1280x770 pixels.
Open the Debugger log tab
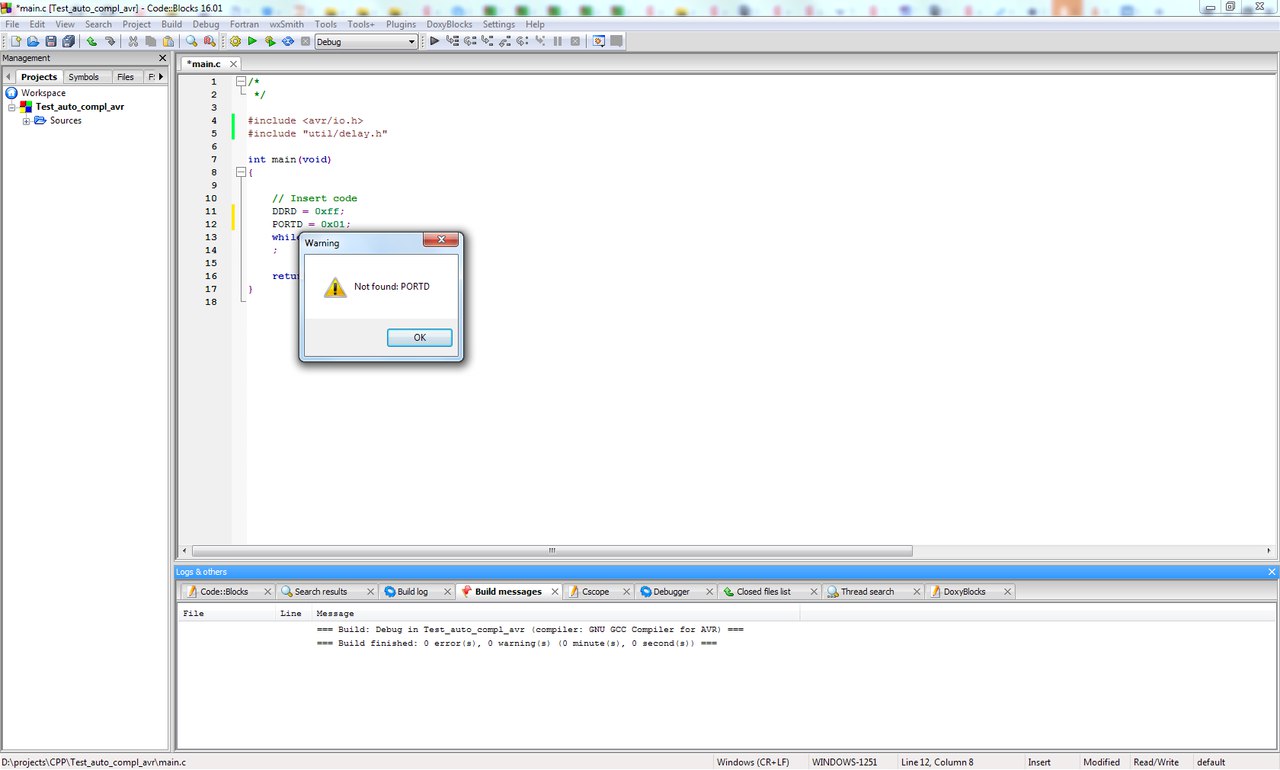tap(671, 592)
